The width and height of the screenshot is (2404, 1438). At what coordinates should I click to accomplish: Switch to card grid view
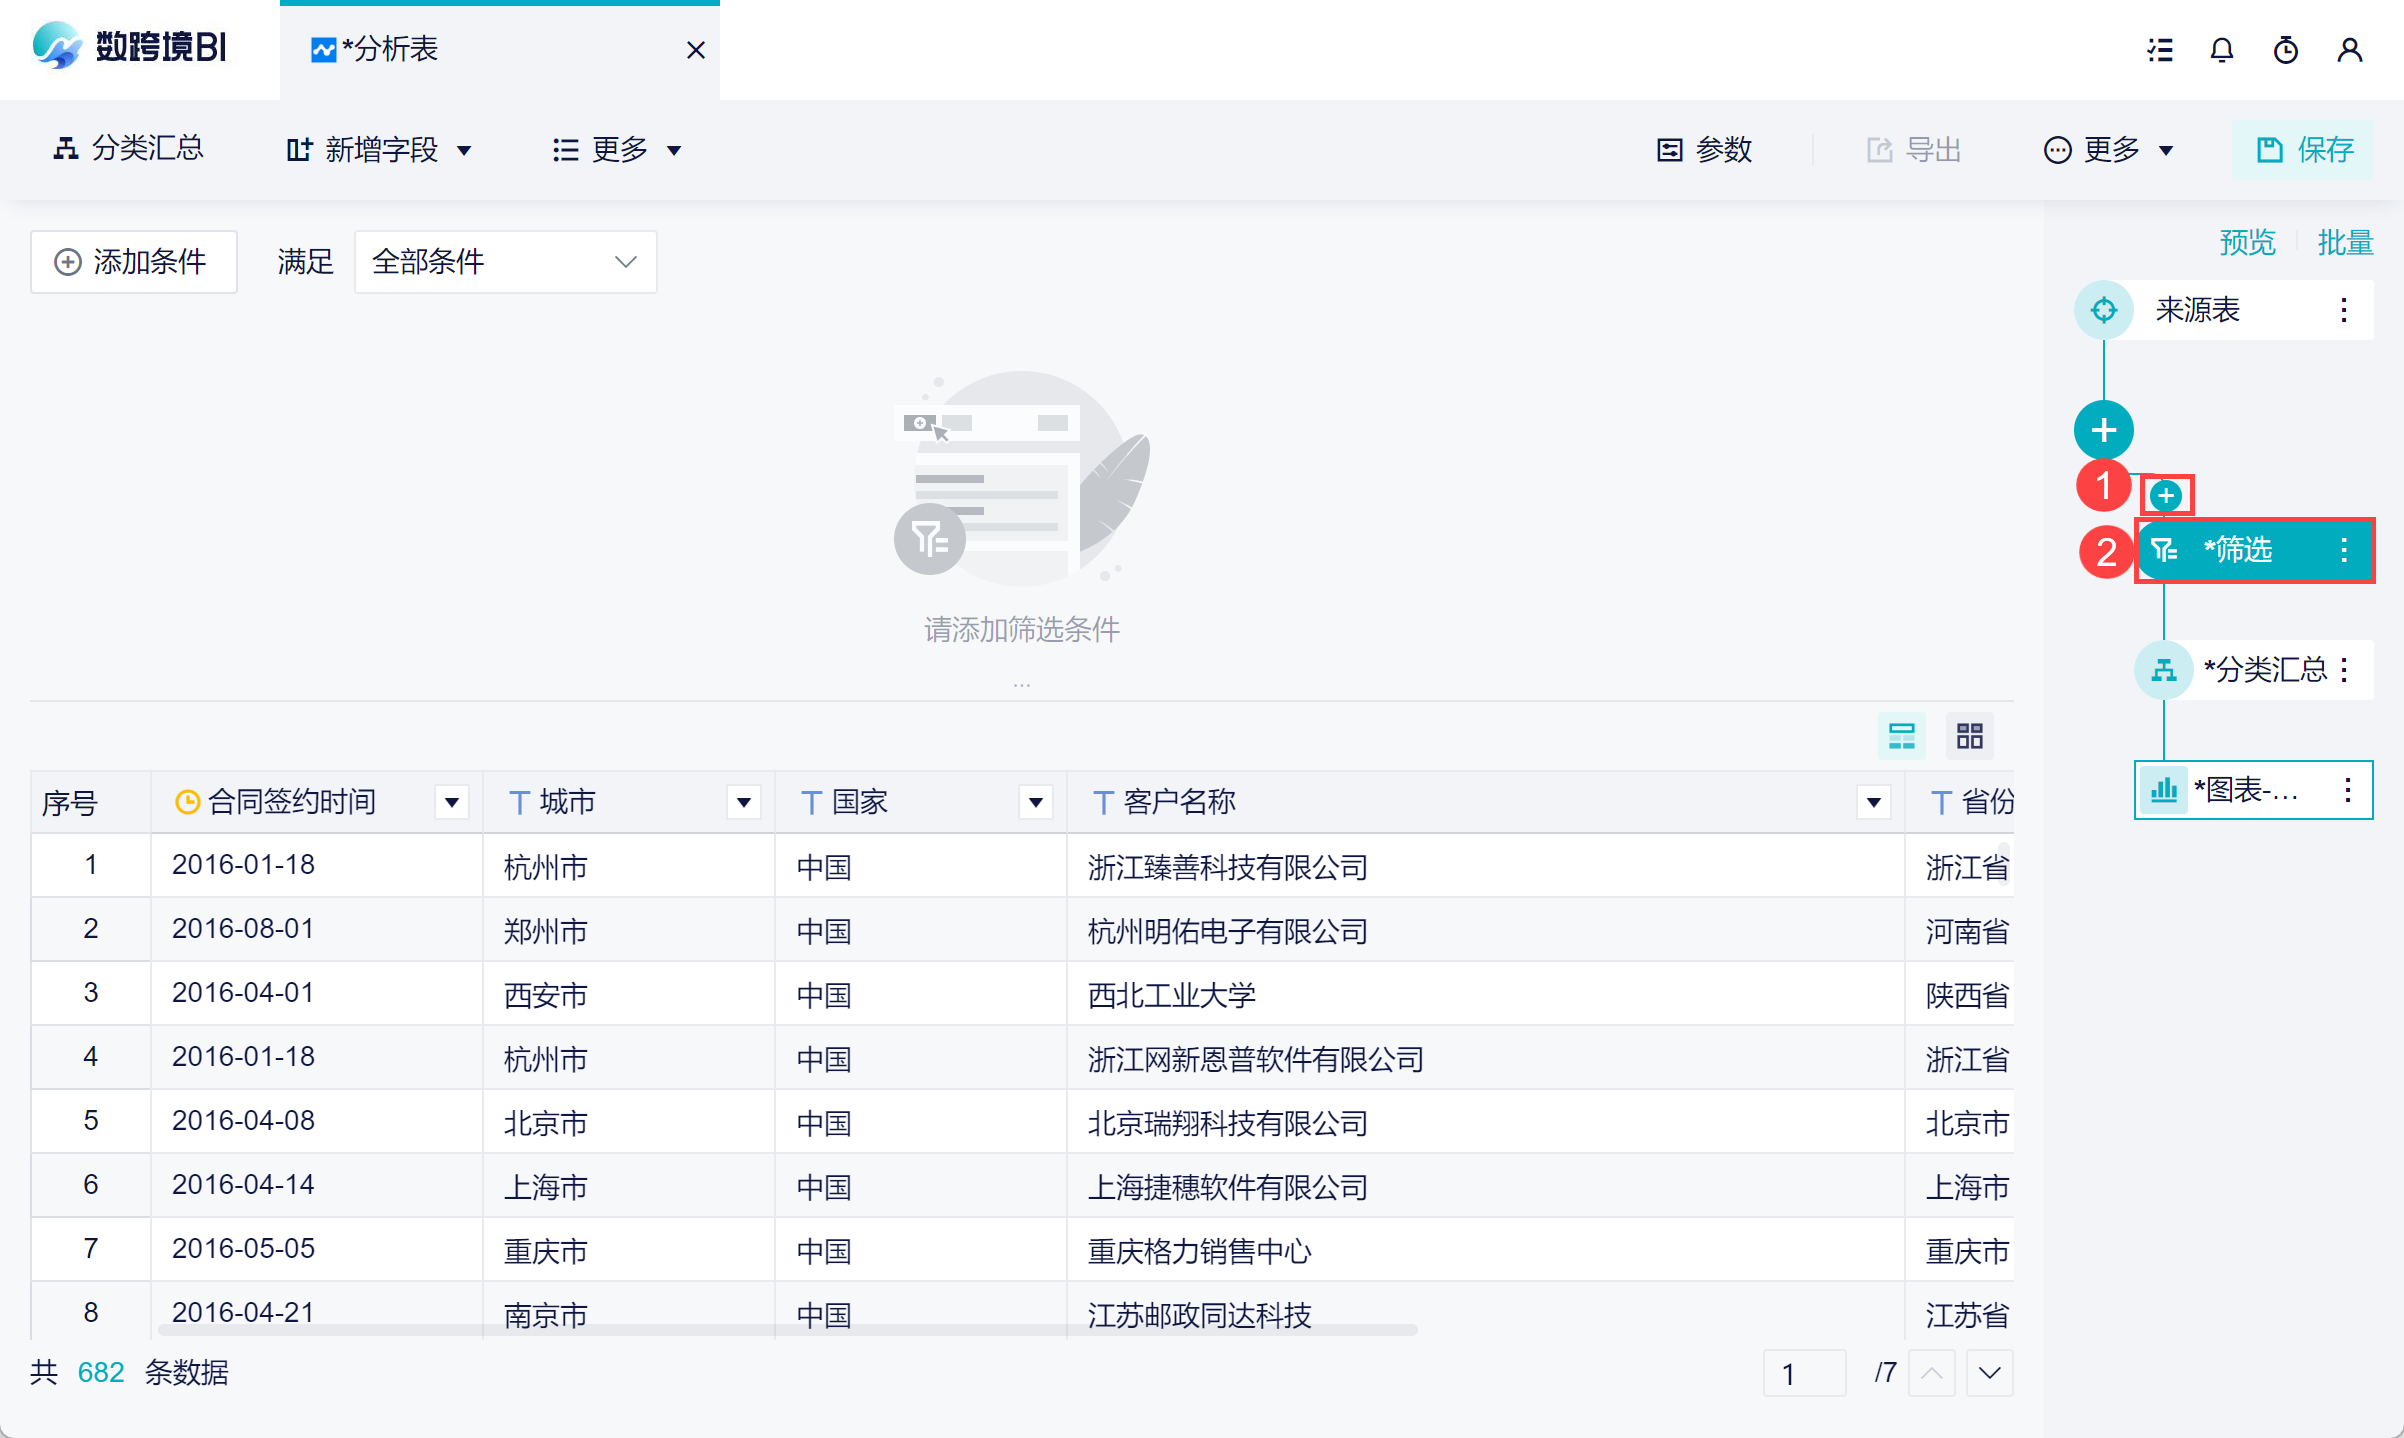click(x=1969, y=736)
